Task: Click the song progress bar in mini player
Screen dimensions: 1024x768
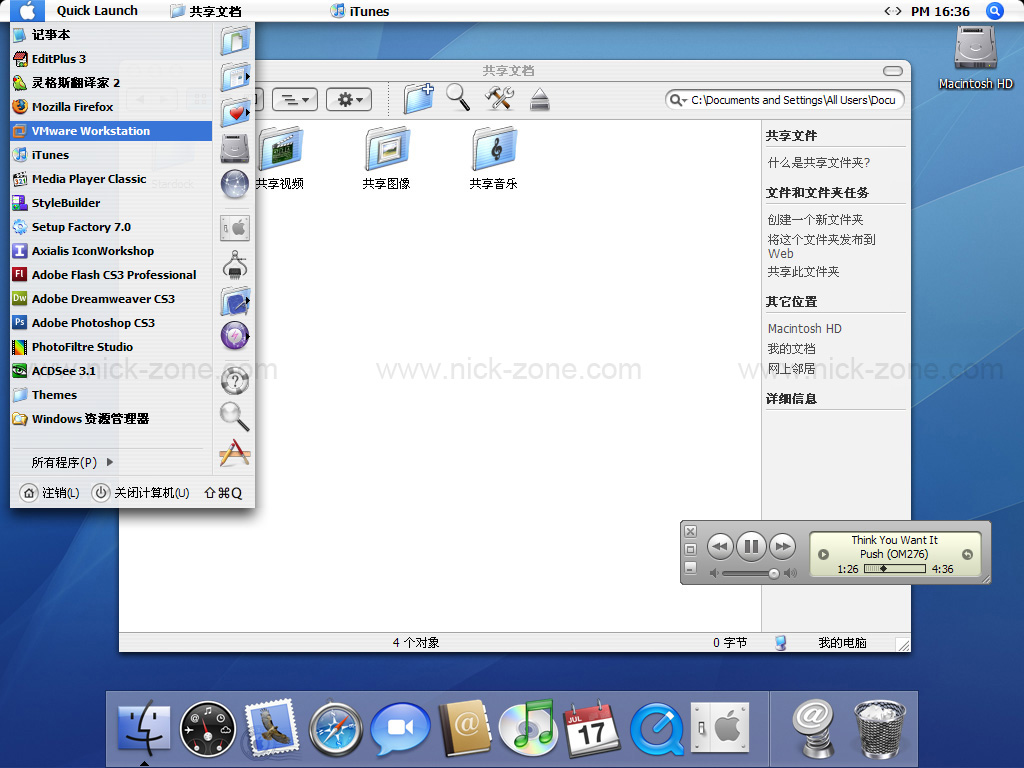Action: click(895, 569)
